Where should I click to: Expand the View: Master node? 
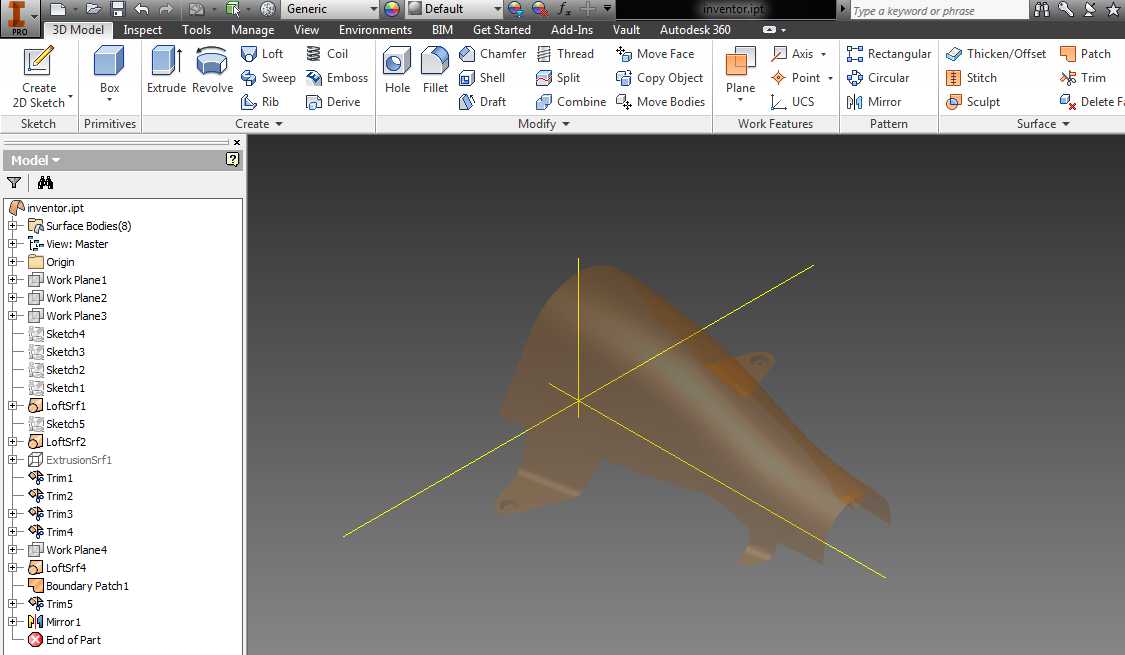point(12,244)
